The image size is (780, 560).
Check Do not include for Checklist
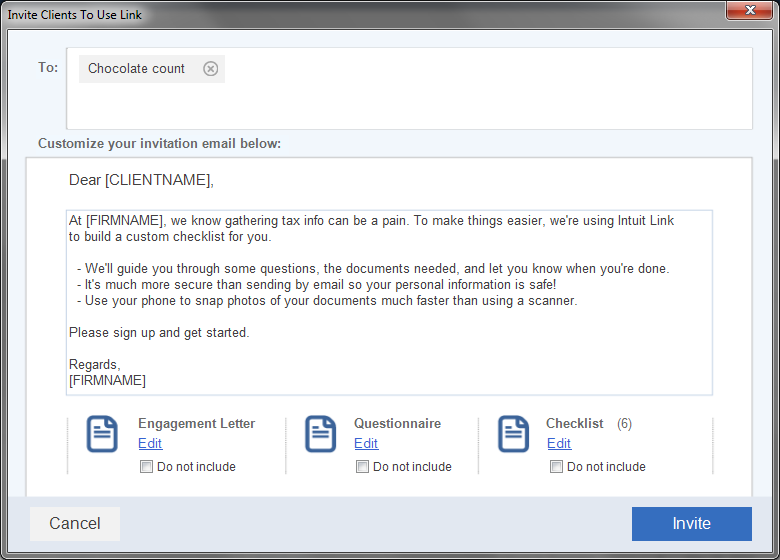556,467
